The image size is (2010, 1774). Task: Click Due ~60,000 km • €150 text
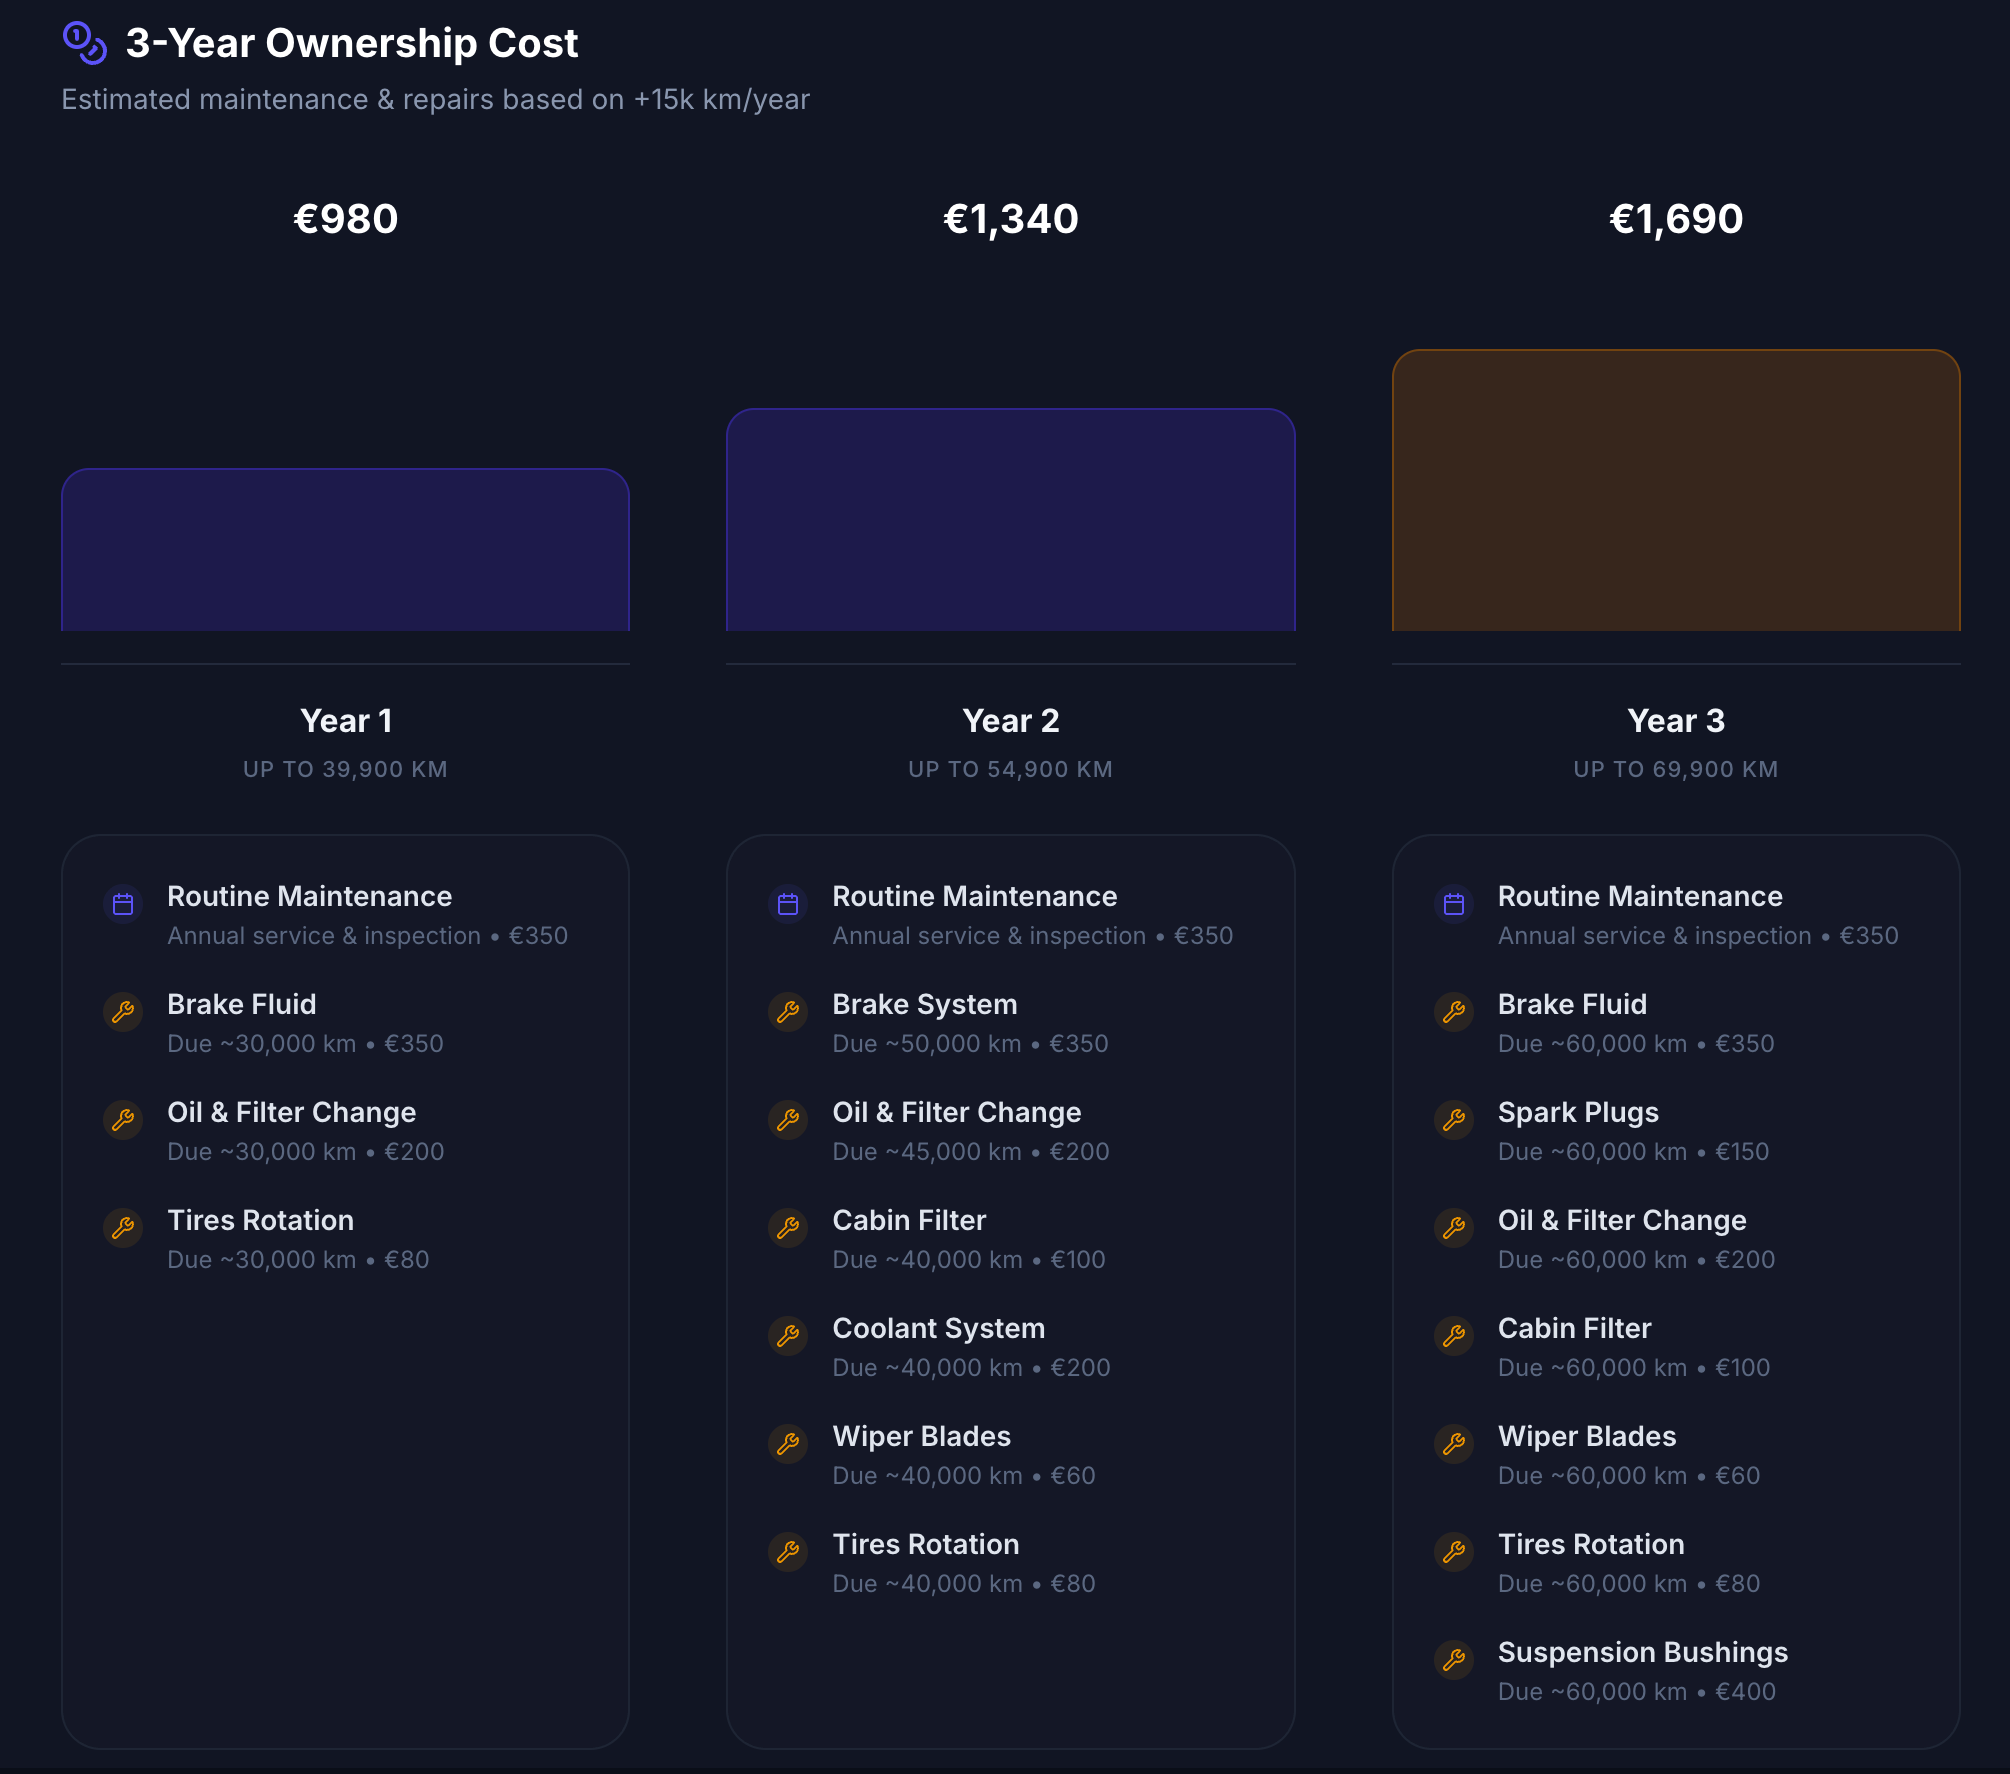coord(1634,1152)
